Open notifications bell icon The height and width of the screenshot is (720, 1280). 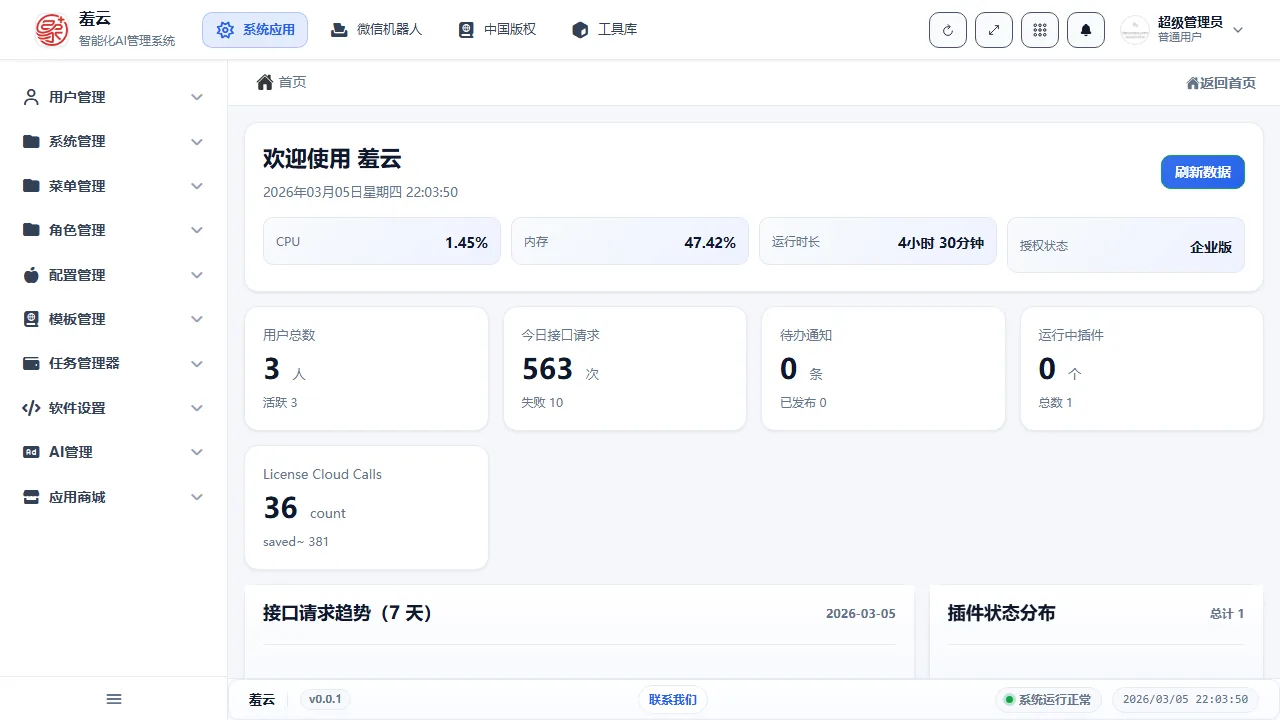coord(1086,30)
